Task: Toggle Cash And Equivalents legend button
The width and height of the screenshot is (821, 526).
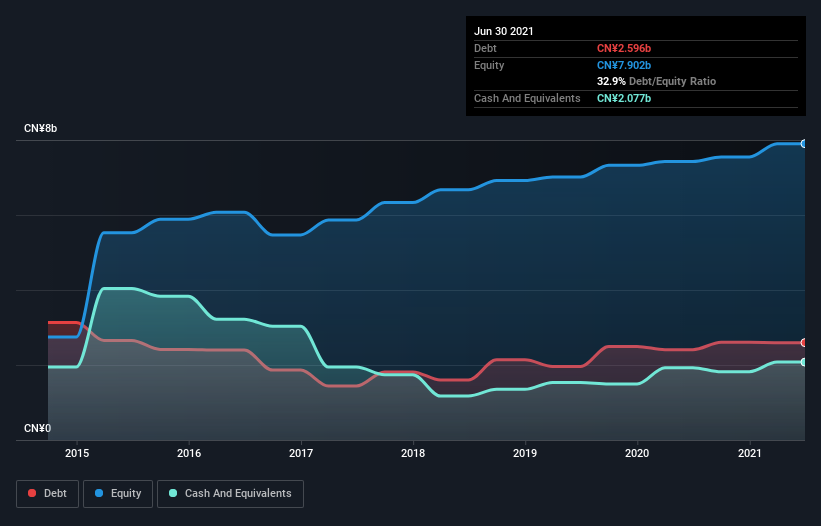Action: (x=230, y=494)
